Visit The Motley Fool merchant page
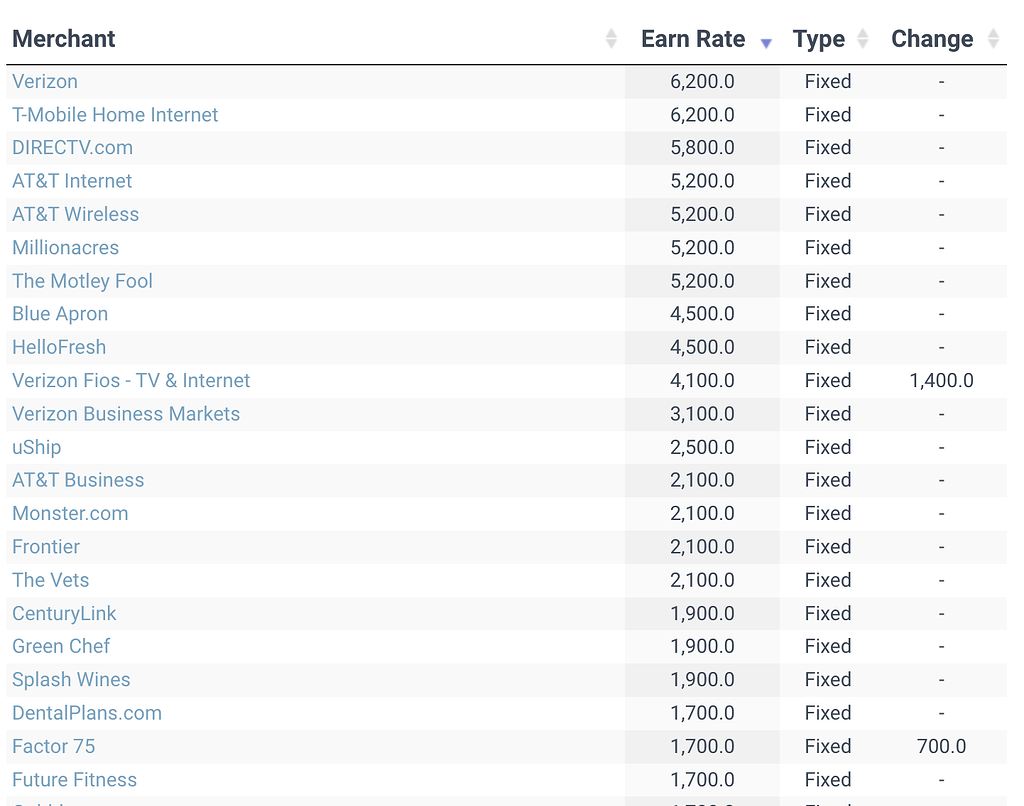The image size is (1024, 806). tap(82, 281)
